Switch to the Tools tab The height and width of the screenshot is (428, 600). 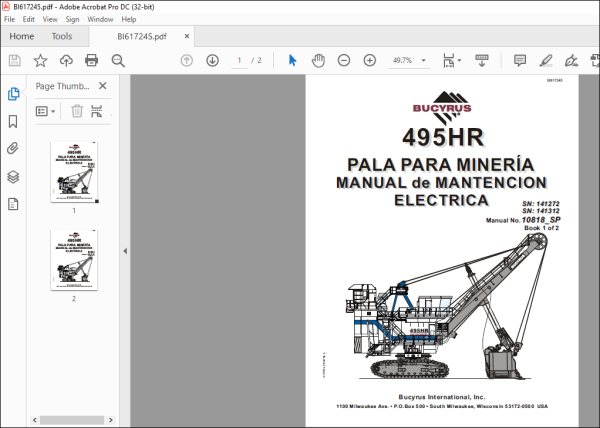pos(62,36)
